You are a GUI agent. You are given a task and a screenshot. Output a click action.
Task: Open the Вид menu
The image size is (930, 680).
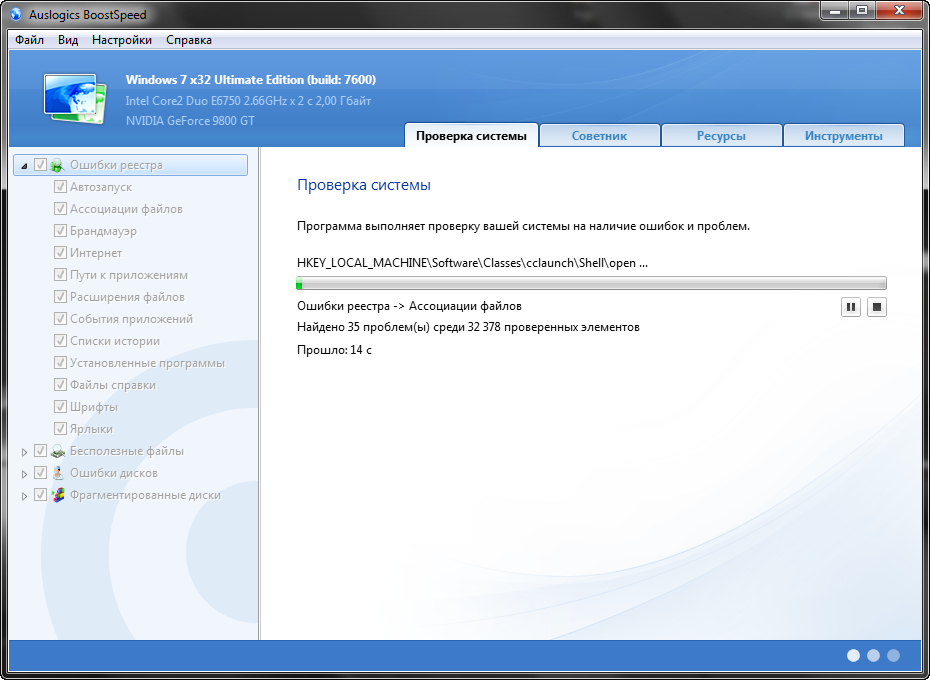point(68,40)
